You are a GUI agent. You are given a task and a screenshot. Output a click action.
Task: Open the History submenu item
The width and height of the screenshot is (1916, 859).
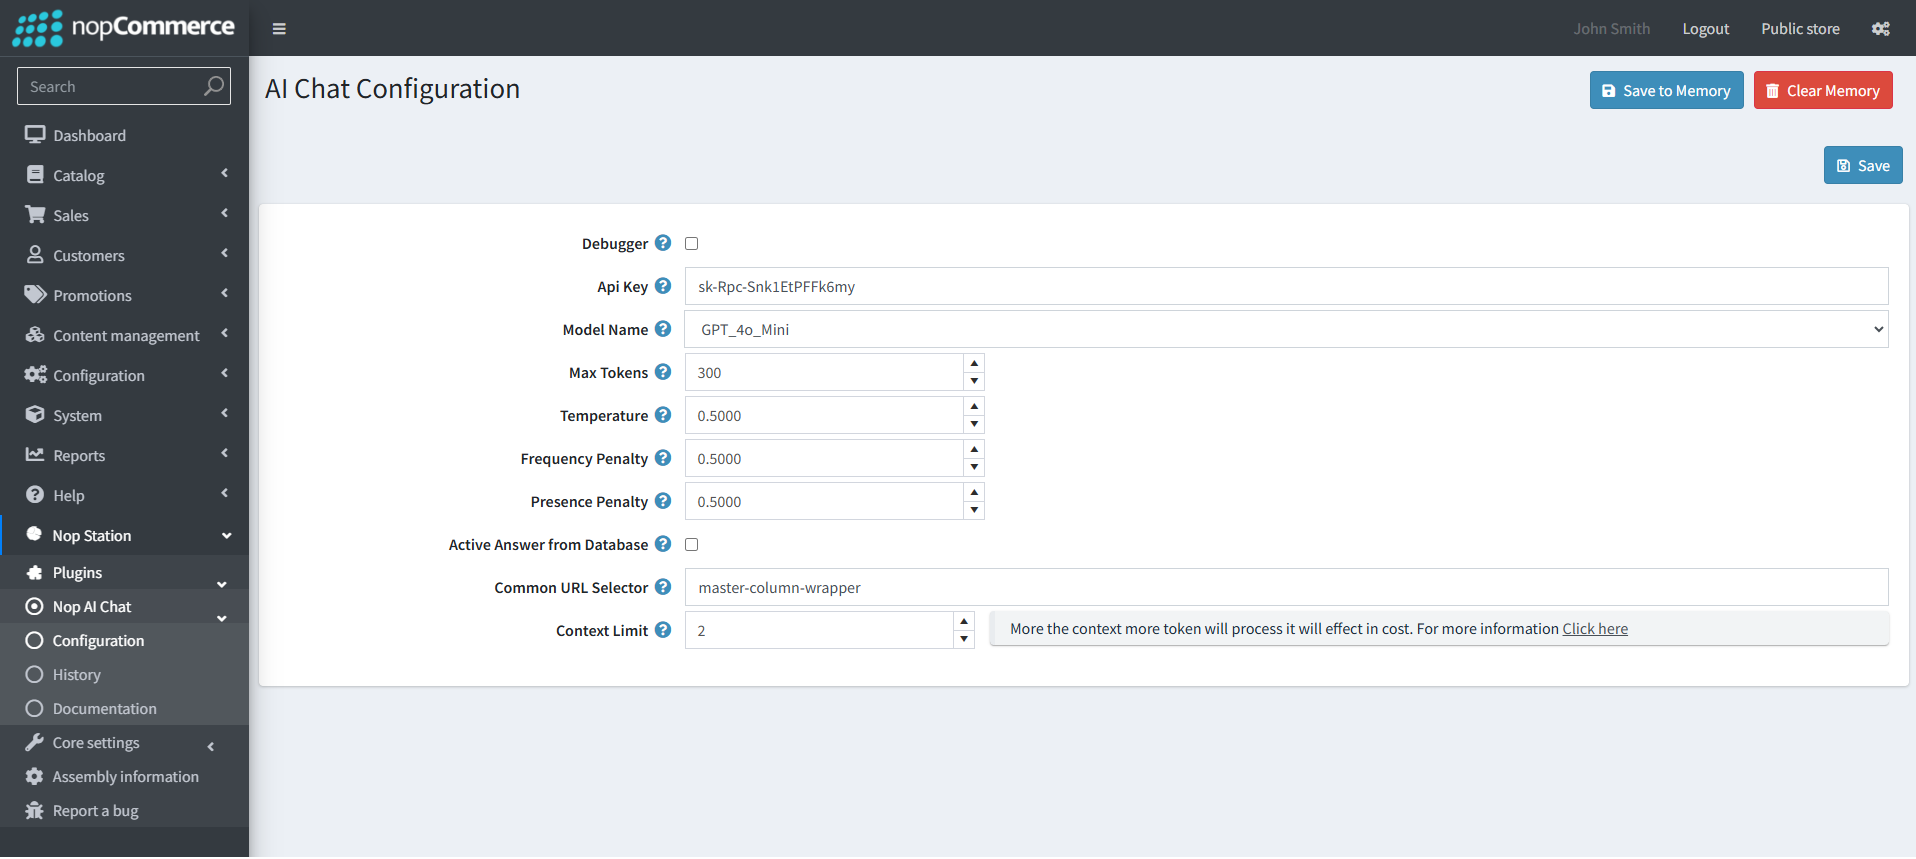[x=124, y=675]
